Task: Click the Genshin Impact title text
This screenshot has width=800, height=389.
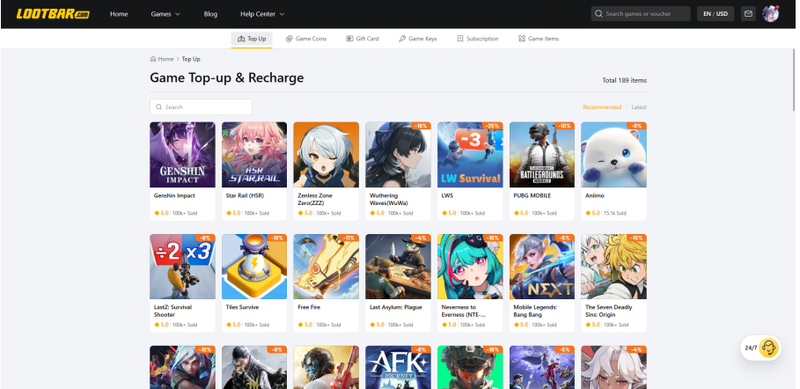Action: pyautogui.click(x=174, y=196)
